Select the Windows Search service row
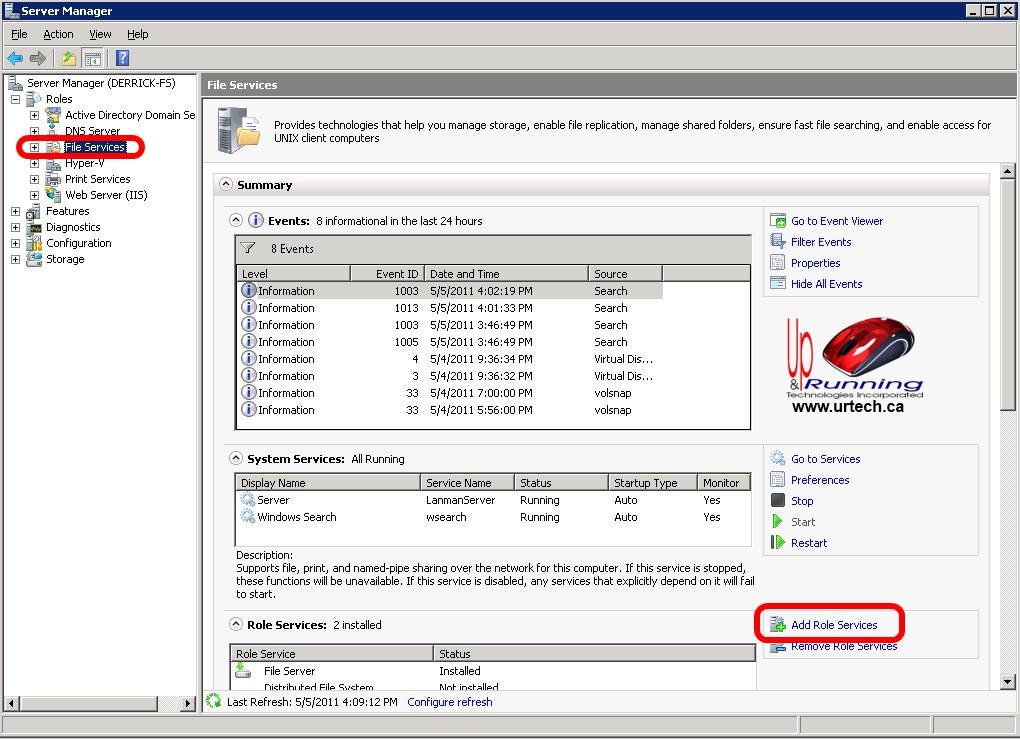The image size is (1020, 739). point(297,517)
